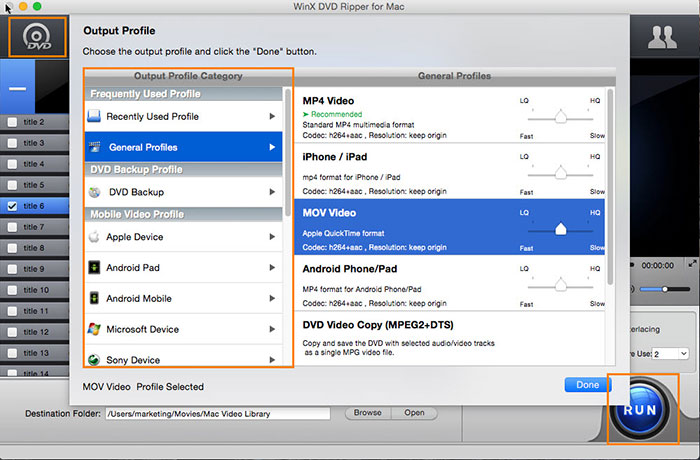Click the Recently Used Profile icon
This screenshot has width=700, height=460.
click(x=94, y=117)
